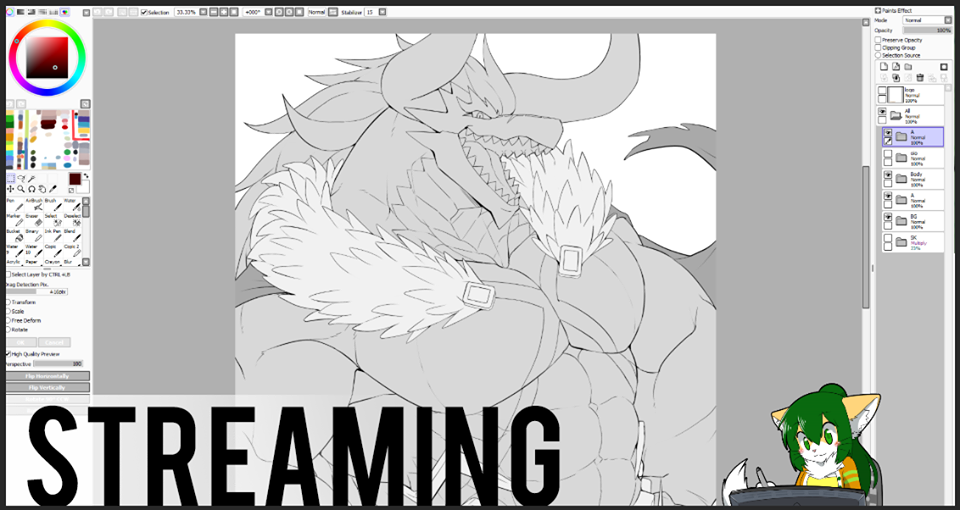Screen dimensions: 960x510
Task: Click Flip Horizontally button
Action: (x=48, y=376)
